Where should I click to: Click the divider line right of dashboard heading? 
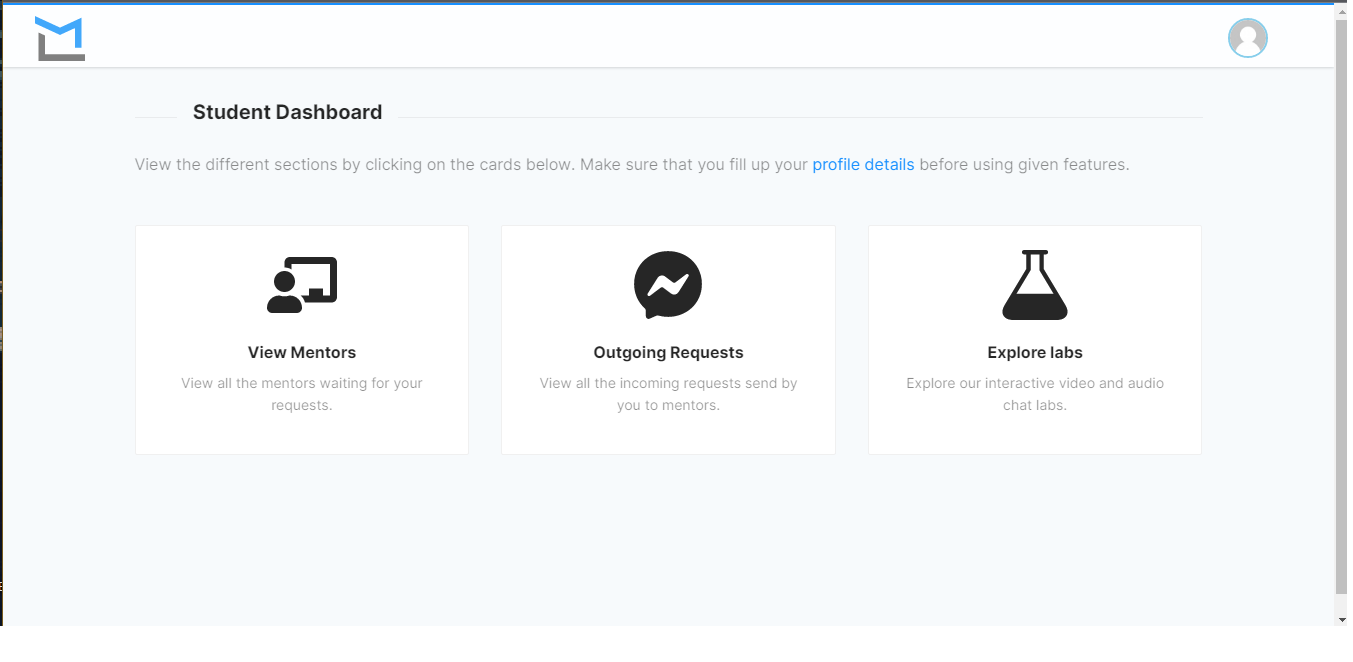(800, 117)
